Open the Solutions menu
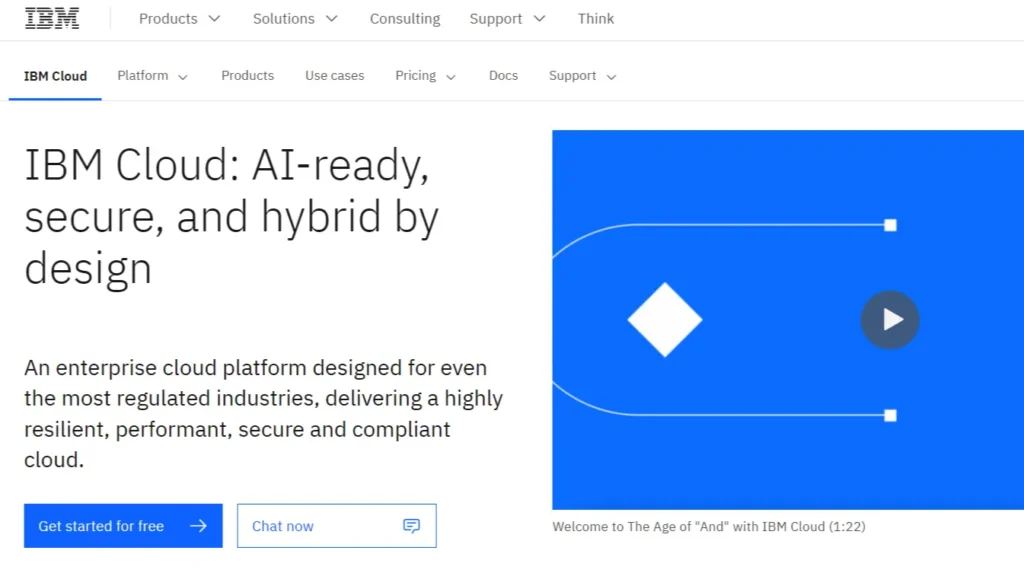1024x576 pixels. pos(295,19)
